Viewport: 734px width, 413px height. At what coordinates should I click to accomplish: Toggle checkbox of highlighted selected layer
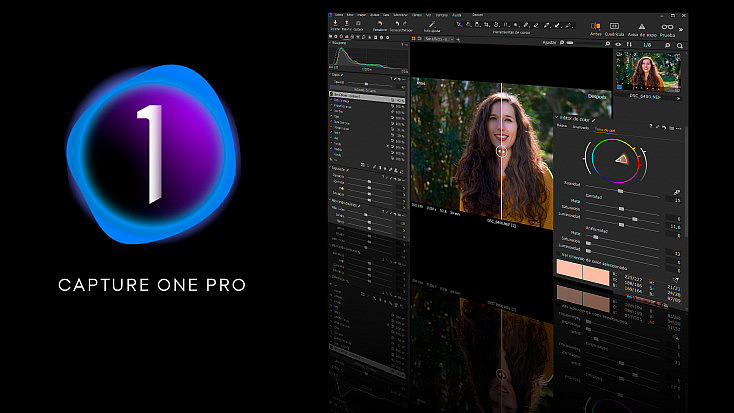332,94
